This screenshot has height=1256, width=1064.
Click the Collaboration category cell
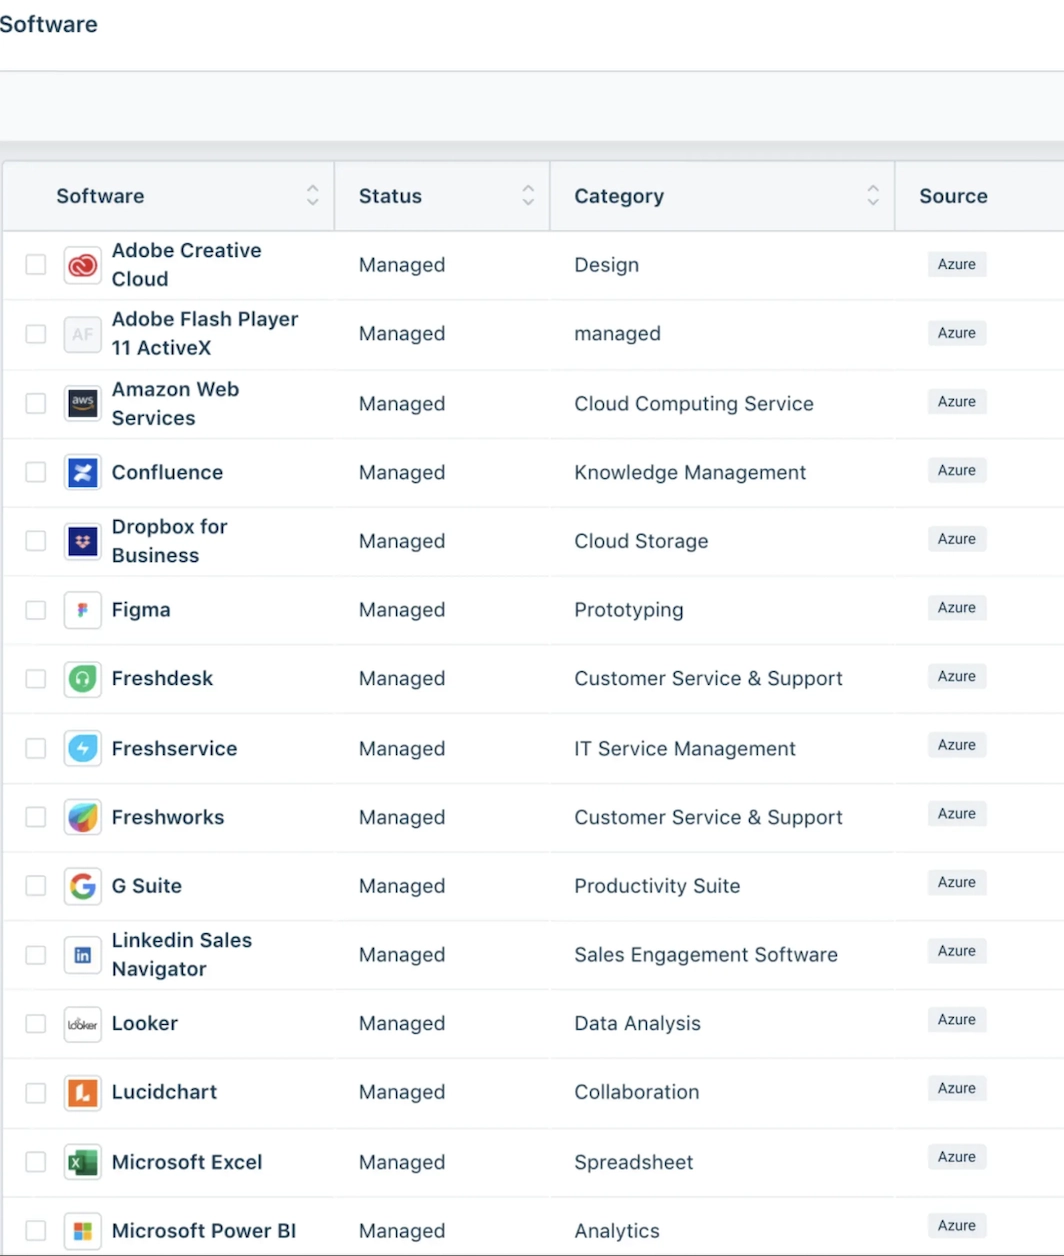click(x=636, y=1092)
